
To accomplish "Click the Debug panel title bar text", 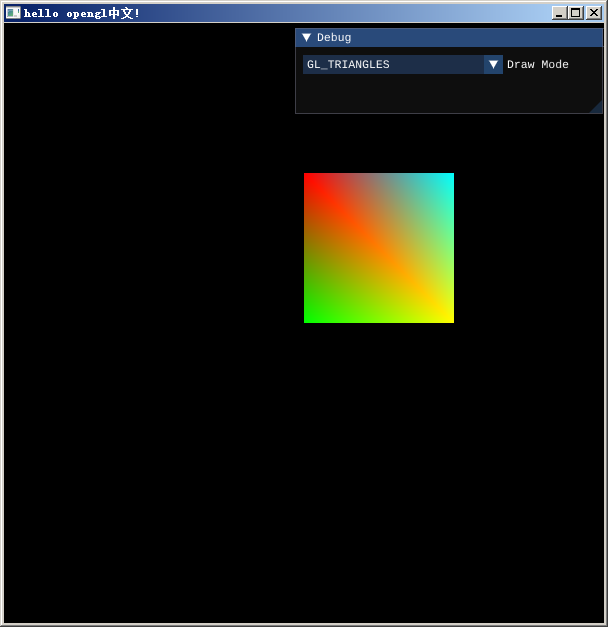I will [x=334, y=37].
